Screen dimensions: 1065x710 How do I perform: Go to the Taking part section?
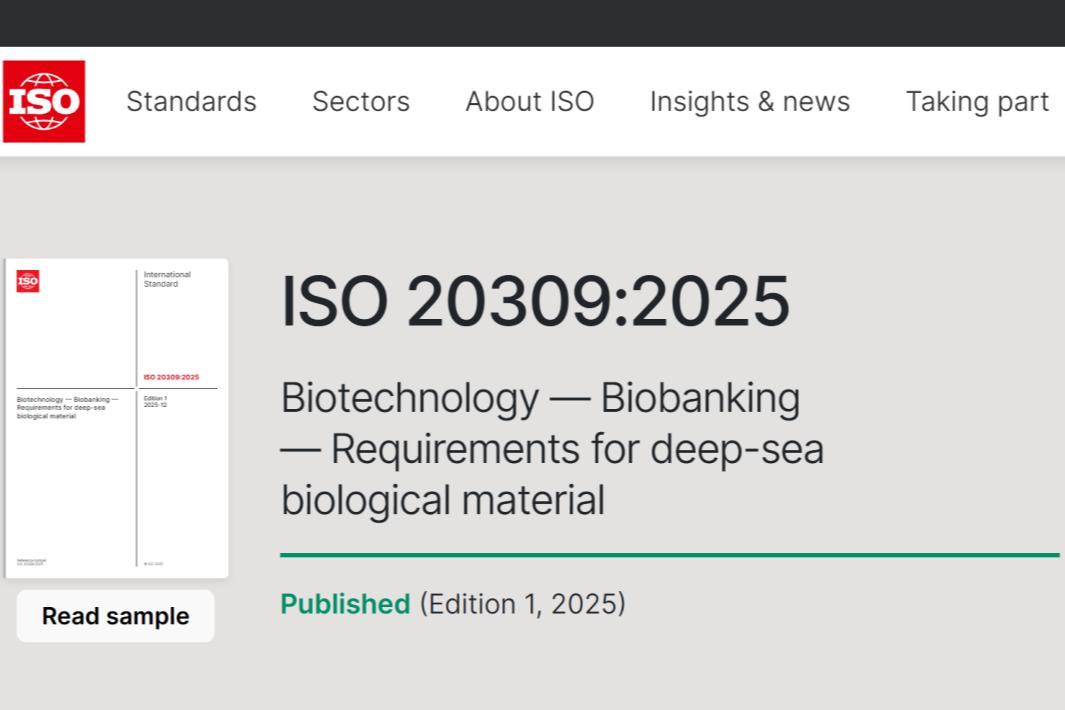coord(976,101)
